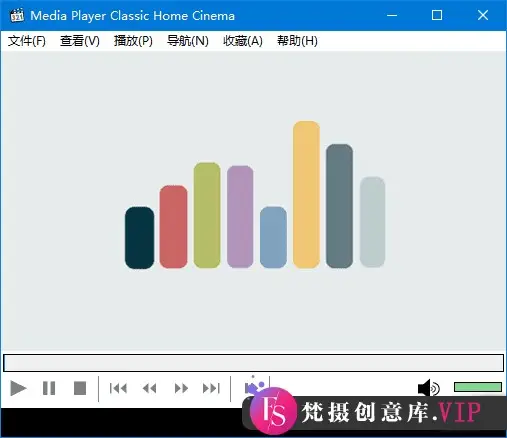The image size is (507, 438).
Task: Decrease playback speed with rewind icon
Action: (149, 388)
